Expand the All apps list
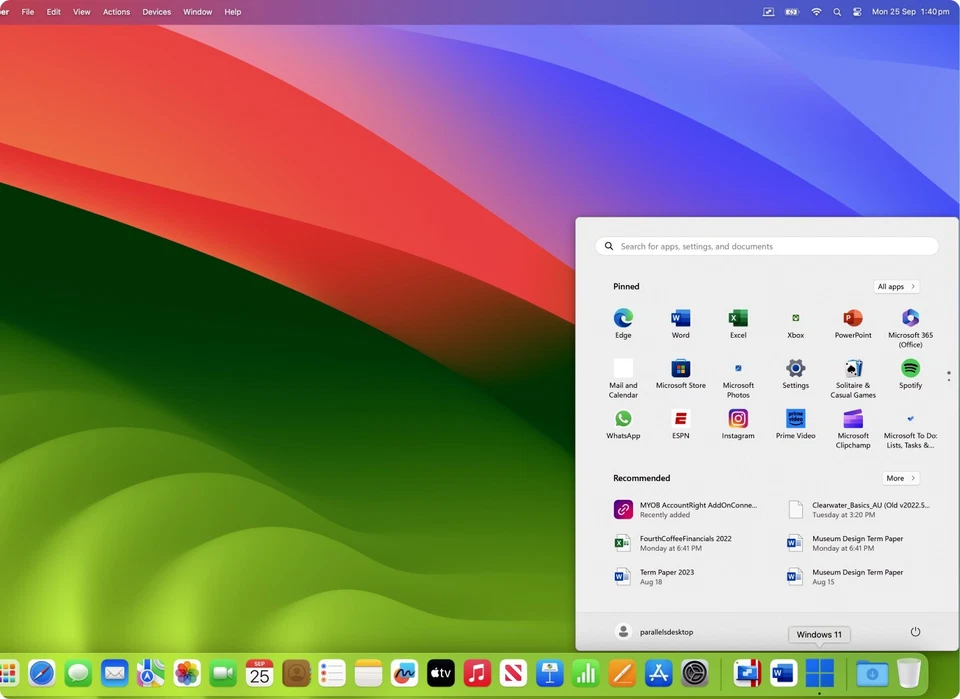Screen dimensions: 960x699 (895, 286)
